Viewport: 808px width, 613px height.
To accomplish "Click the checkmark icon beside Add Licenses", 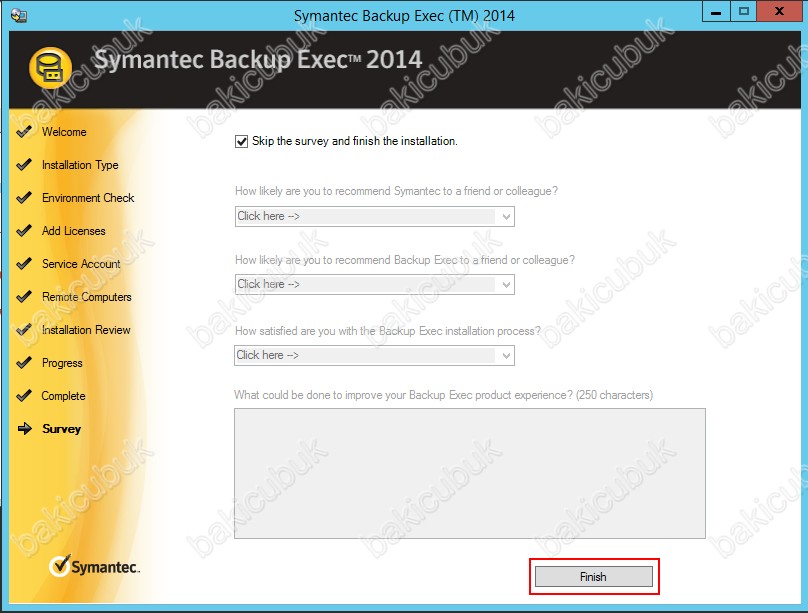I will (x=24, y=231).
